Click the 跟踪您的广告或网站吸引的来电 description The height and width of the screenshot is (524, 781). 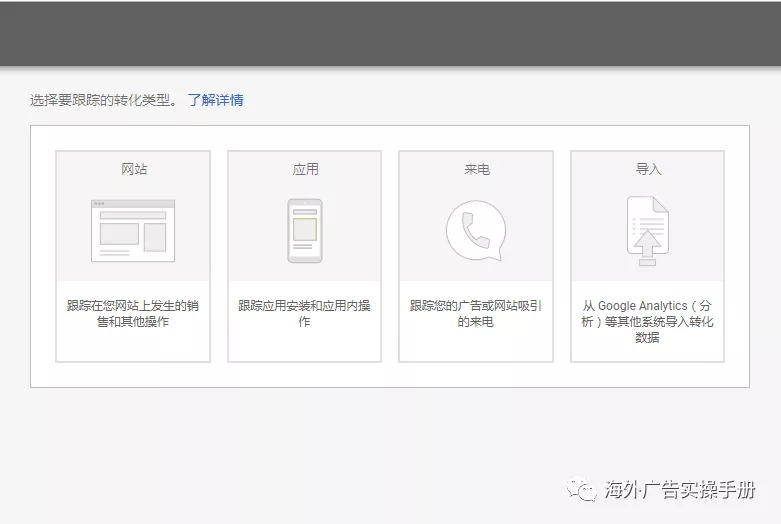pyautogui.click(x=476, y=314)
